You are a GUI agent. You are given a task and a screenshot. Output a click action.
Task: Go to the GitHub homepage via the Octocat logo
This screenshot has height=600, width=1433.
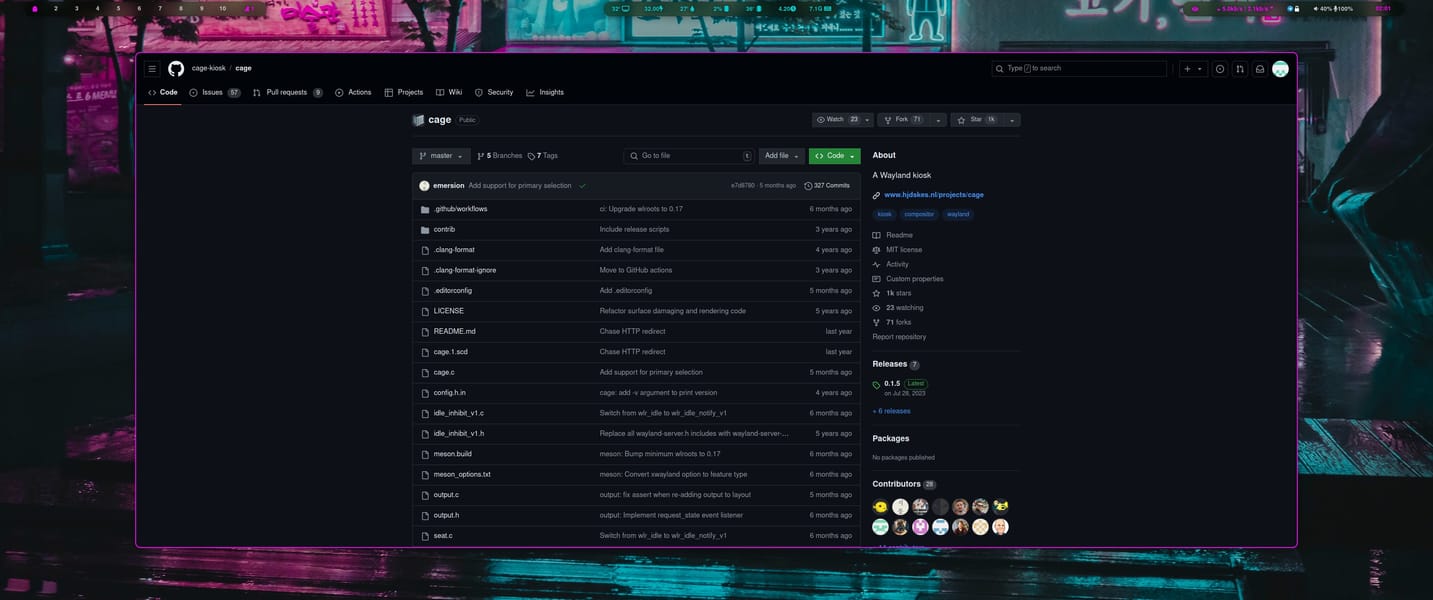point(176,69)
